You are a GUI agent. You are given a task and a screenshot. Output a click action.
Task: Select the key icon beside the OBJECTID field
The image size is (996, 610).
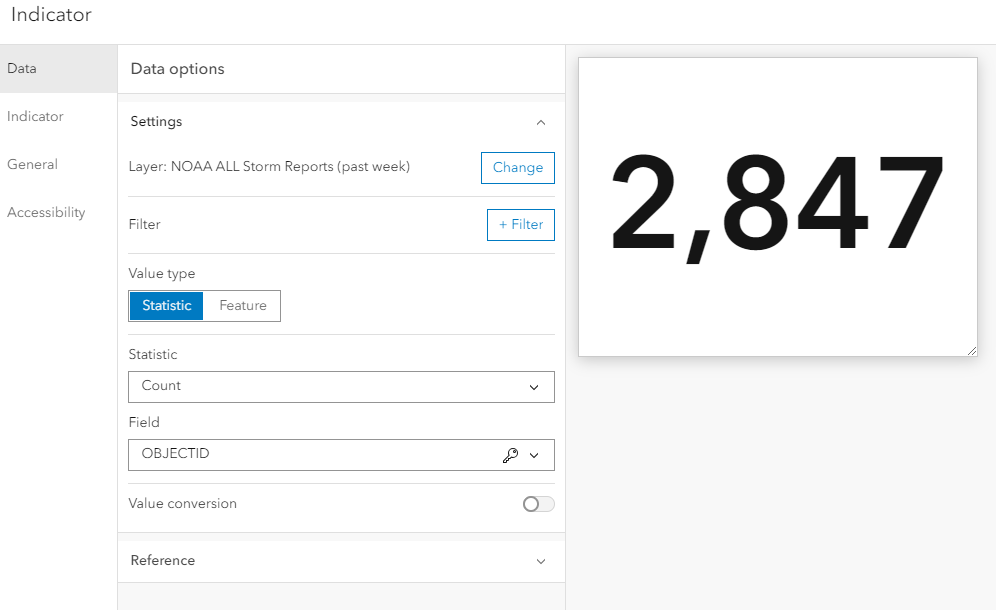coord(511,455)
